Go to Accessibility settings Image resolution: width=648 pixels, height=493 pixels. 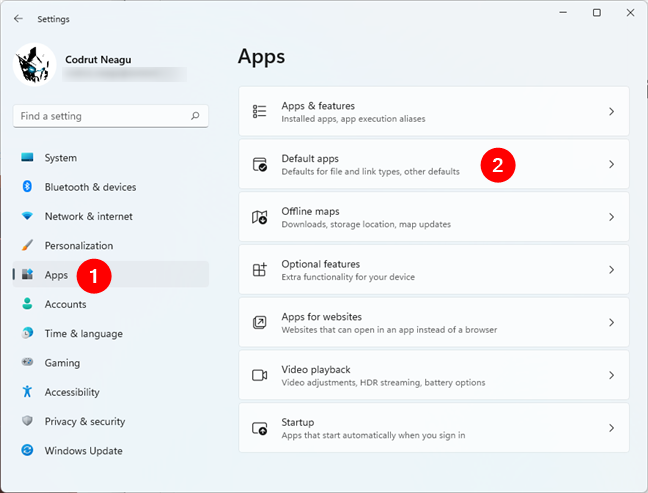click(111, 393)
